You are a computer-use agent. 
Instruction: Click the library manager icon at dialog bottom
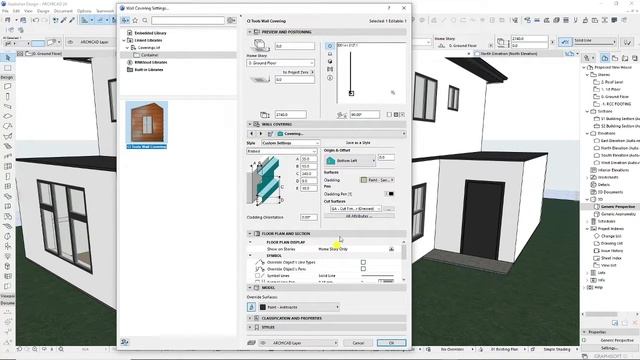click(125, 342)
